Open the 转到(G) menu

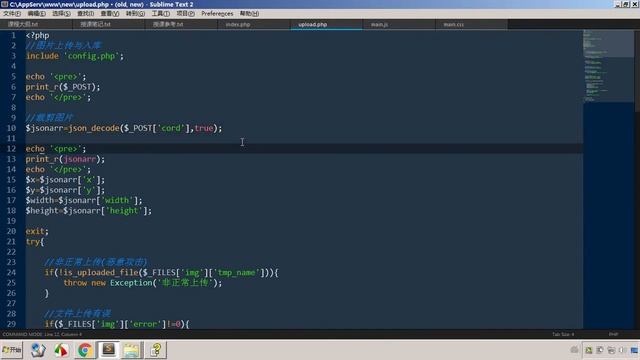tap(135, 13)
